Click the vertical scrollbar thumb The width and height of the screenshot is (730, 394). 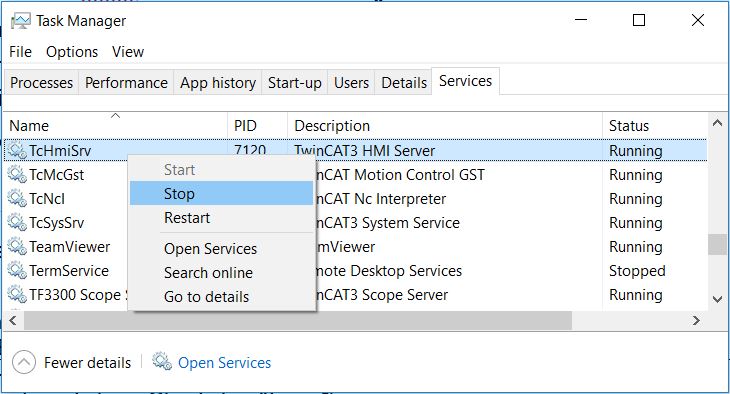pyautogui.click(x=717, y=245)
